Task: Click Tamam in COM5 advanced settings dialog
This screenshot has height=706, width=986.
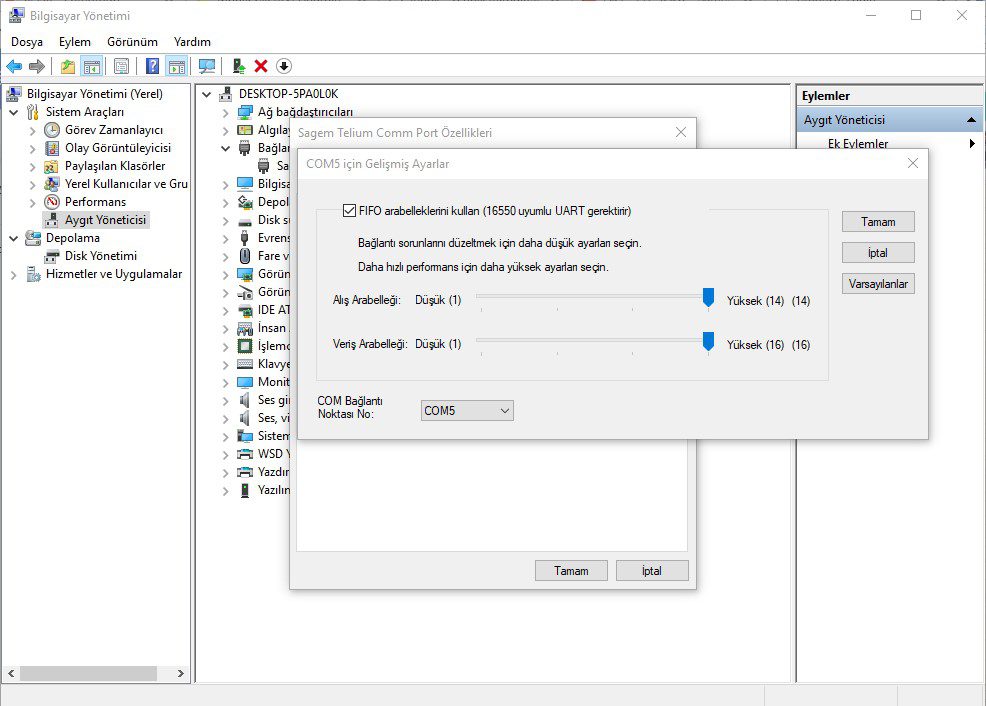Action: click(878, 222)
